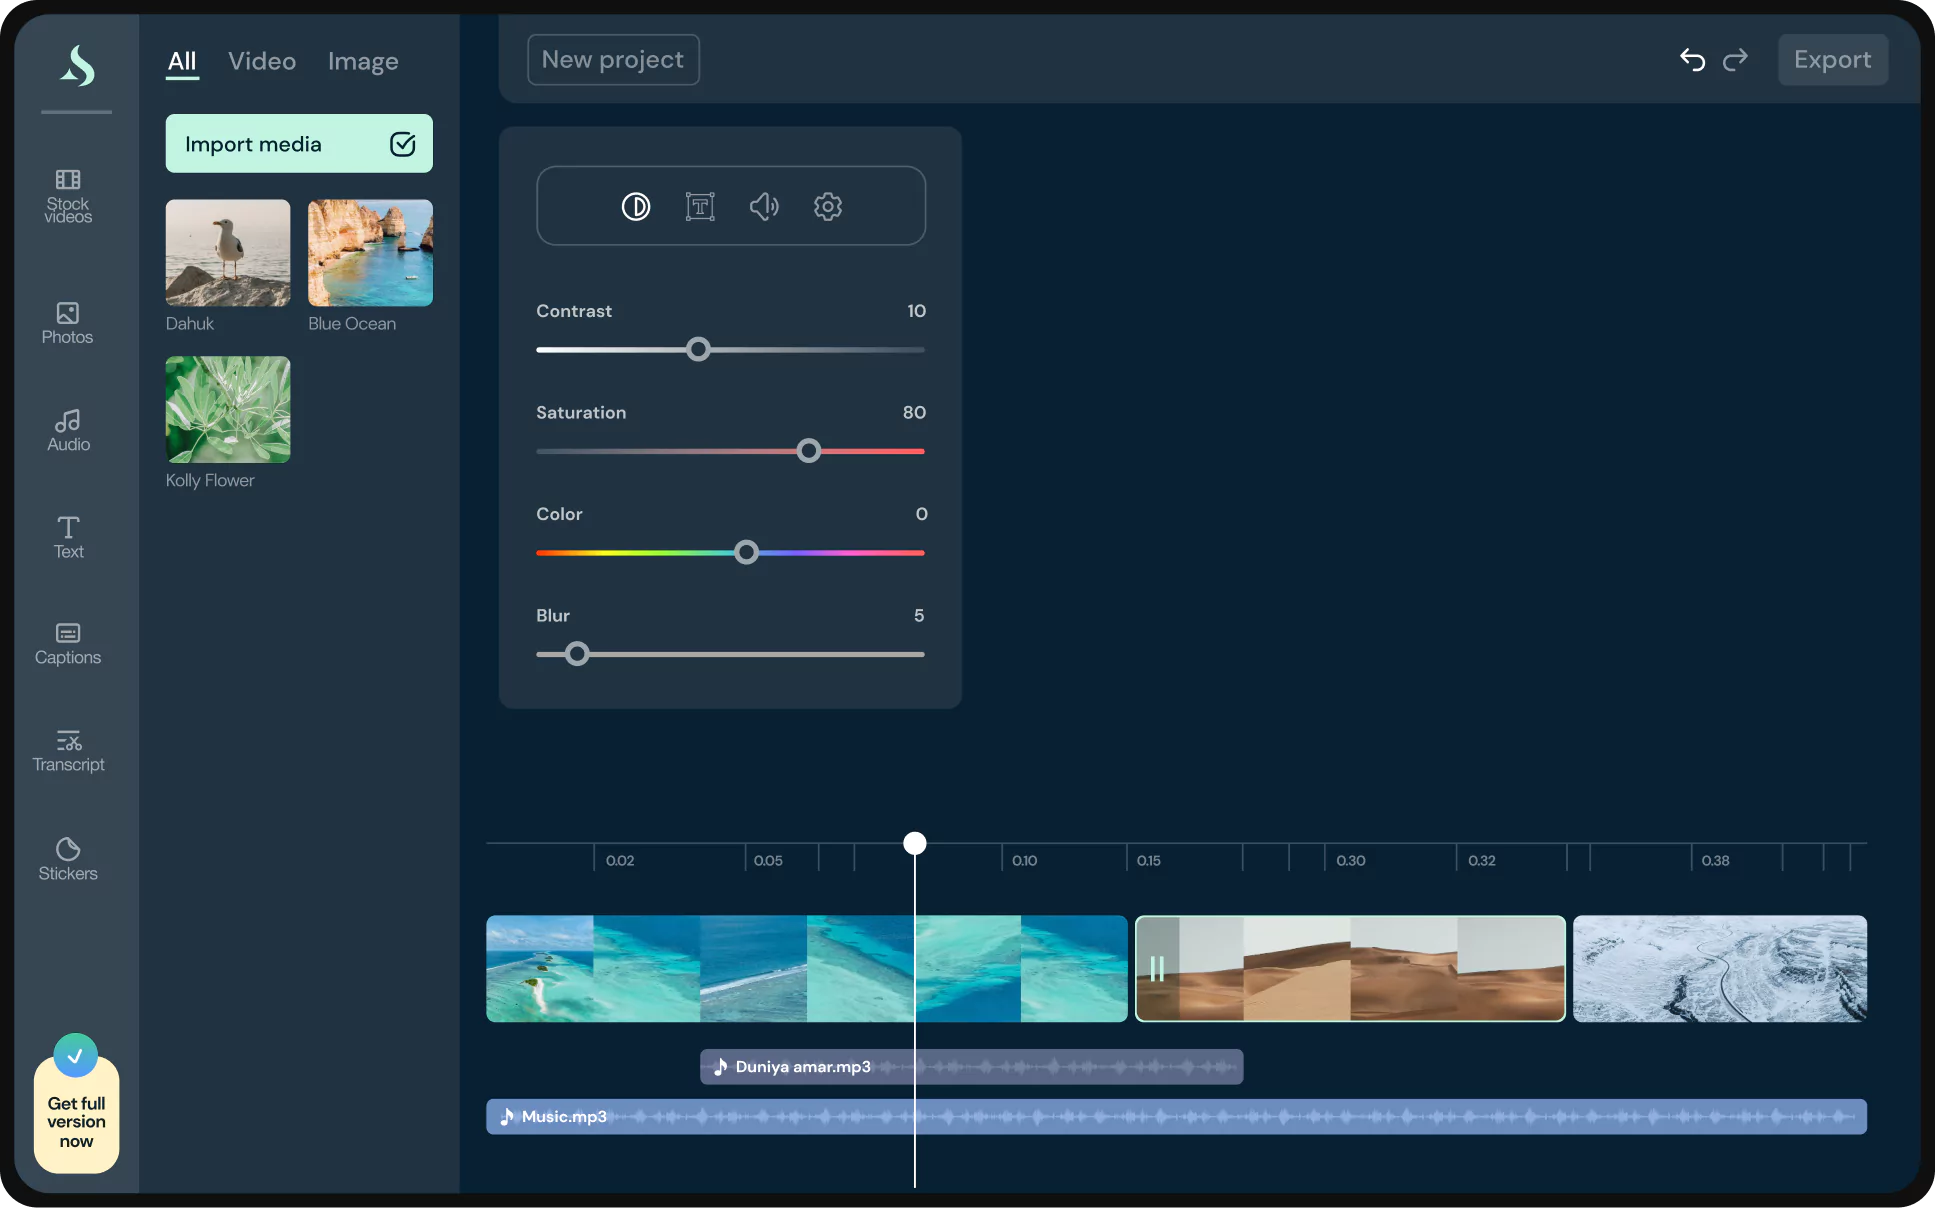Select the Captions tool
Image resolution: width=1935 pixels, height=1208 pixels.
[x=68, y=643]
